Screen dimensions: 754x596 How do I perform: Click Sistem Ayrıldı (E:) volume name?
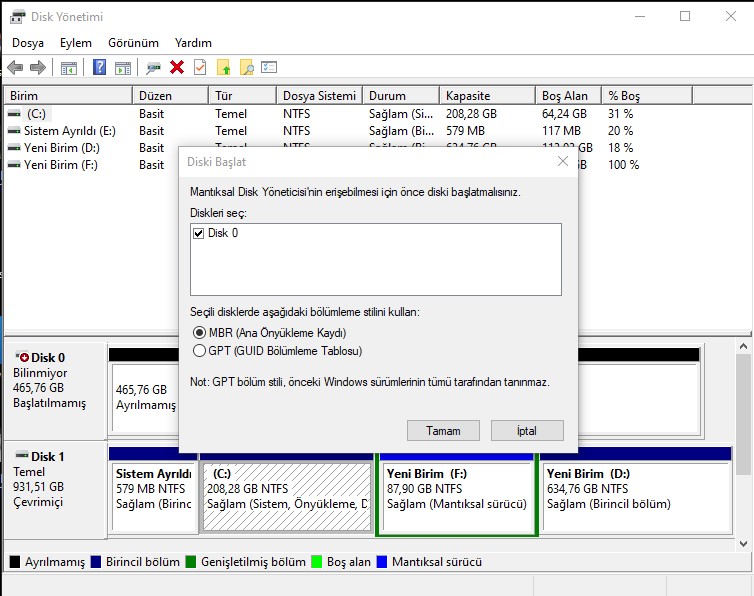pyautogui.click(x=70, y=131)
